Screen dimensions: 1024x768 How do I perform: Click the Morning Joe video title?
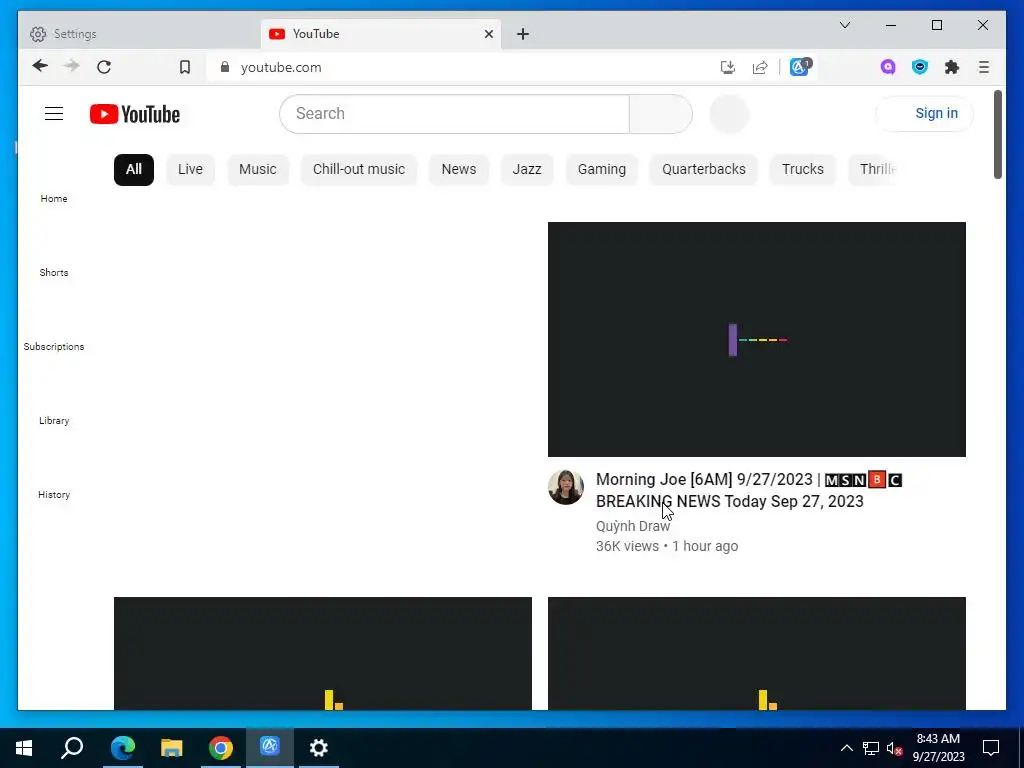[x=748, y=490]
